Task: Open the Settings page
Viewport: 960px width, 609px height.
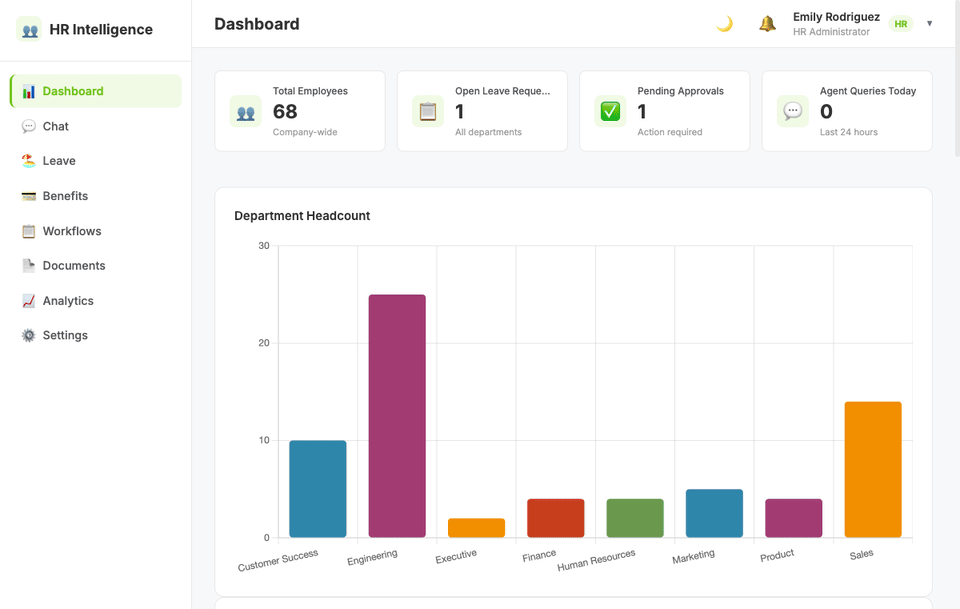Action: [x=96, y=335]
